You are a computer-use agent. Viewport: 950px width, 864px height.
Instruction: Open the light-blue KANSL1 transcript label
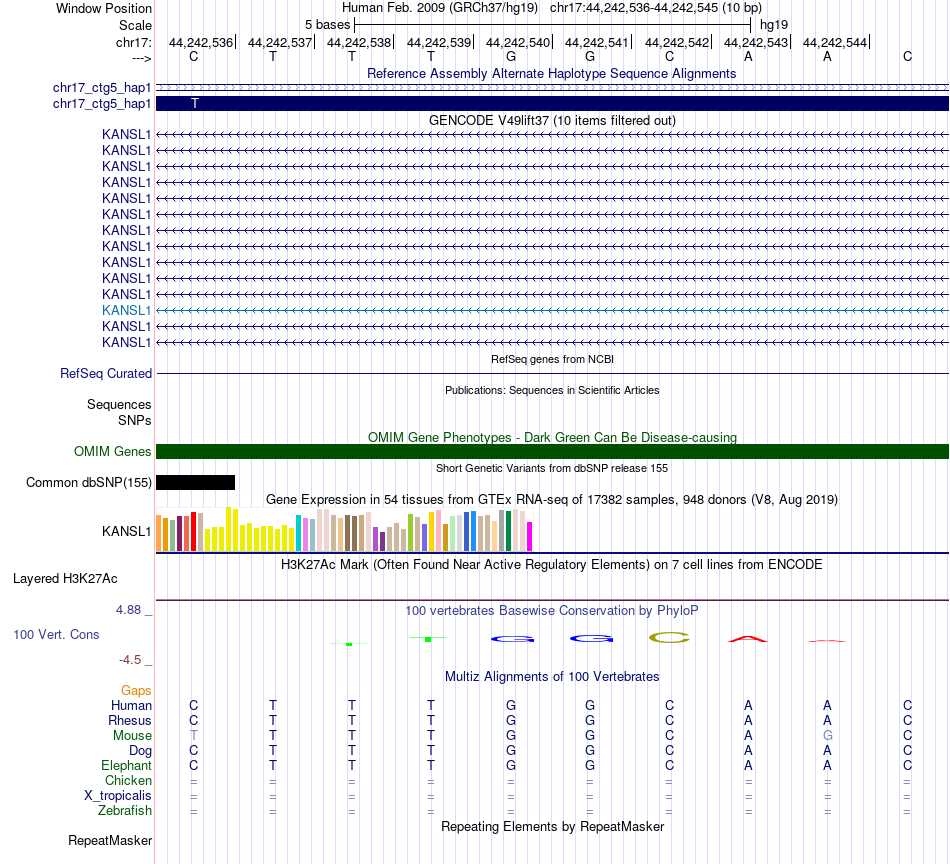tap(126, 310)
